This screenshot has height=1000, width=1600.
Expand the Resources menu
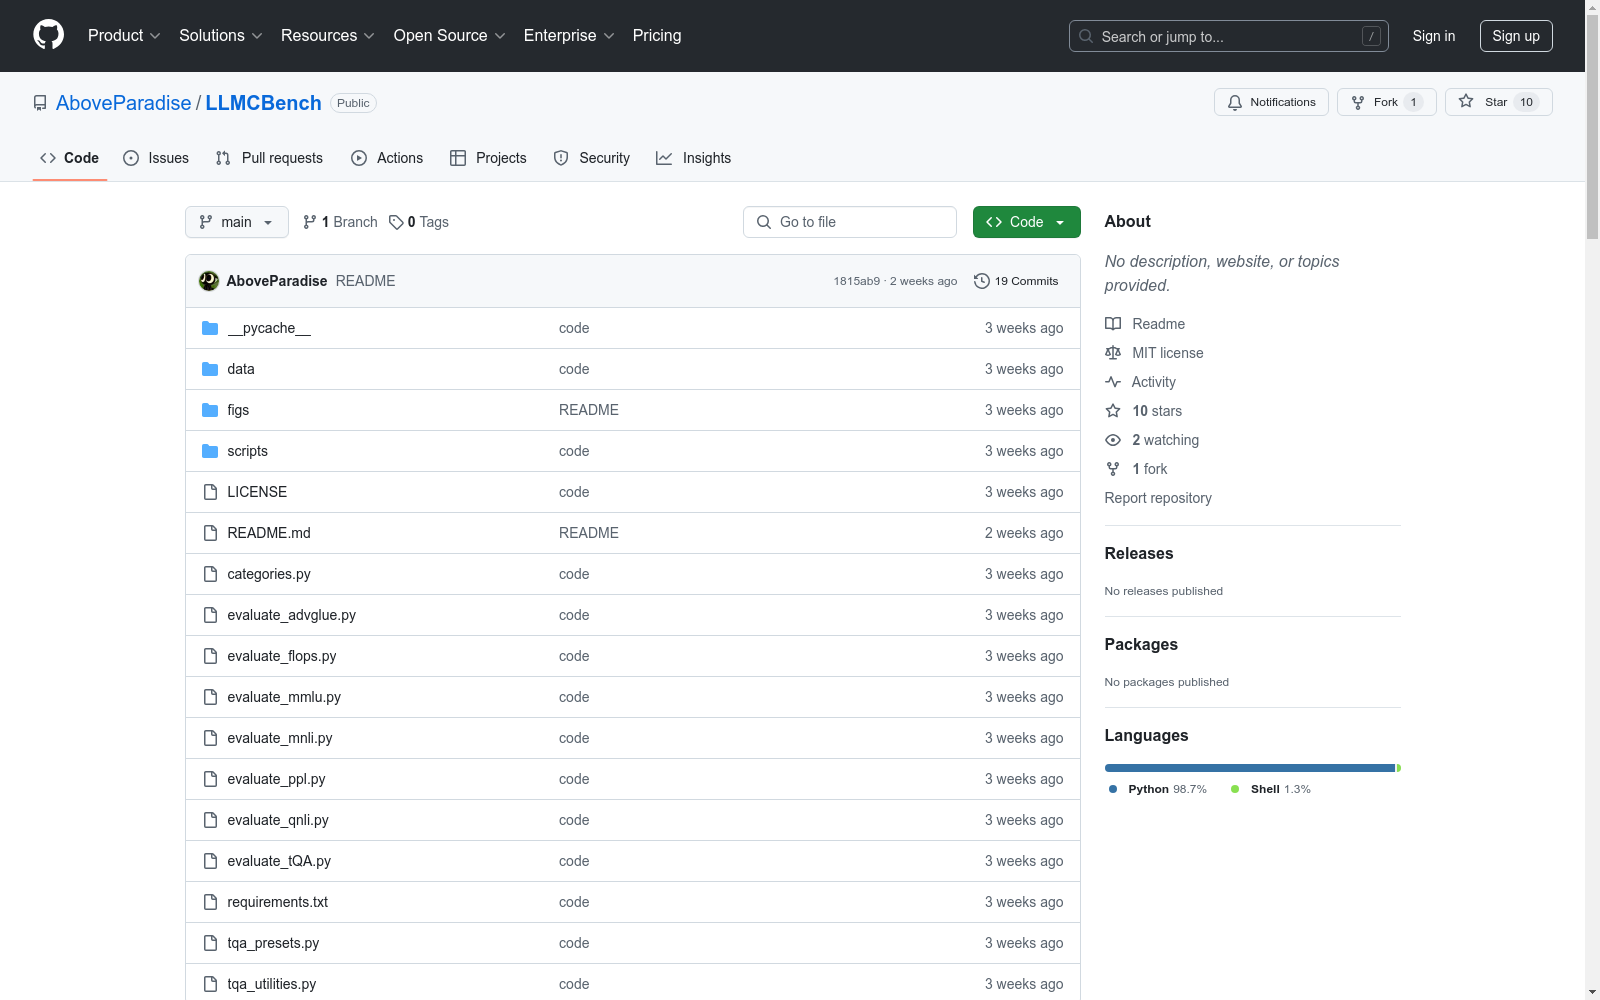tap(328, 36)
